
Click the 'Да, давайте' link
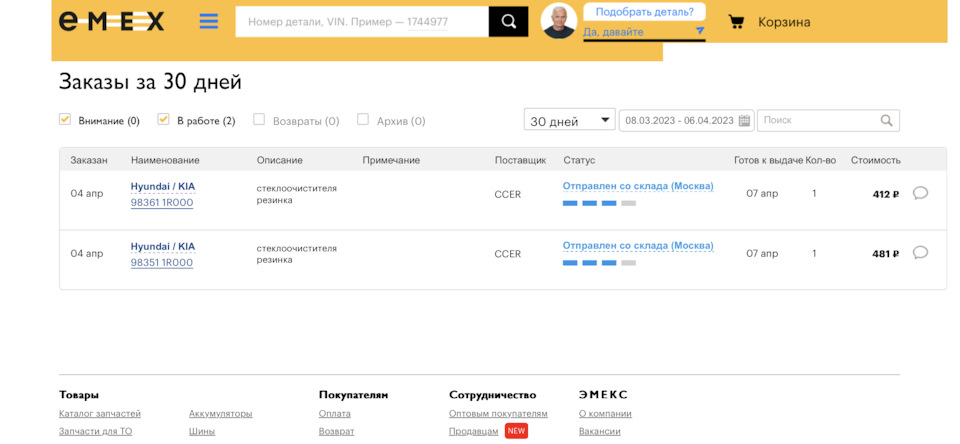tap(613, 32)
